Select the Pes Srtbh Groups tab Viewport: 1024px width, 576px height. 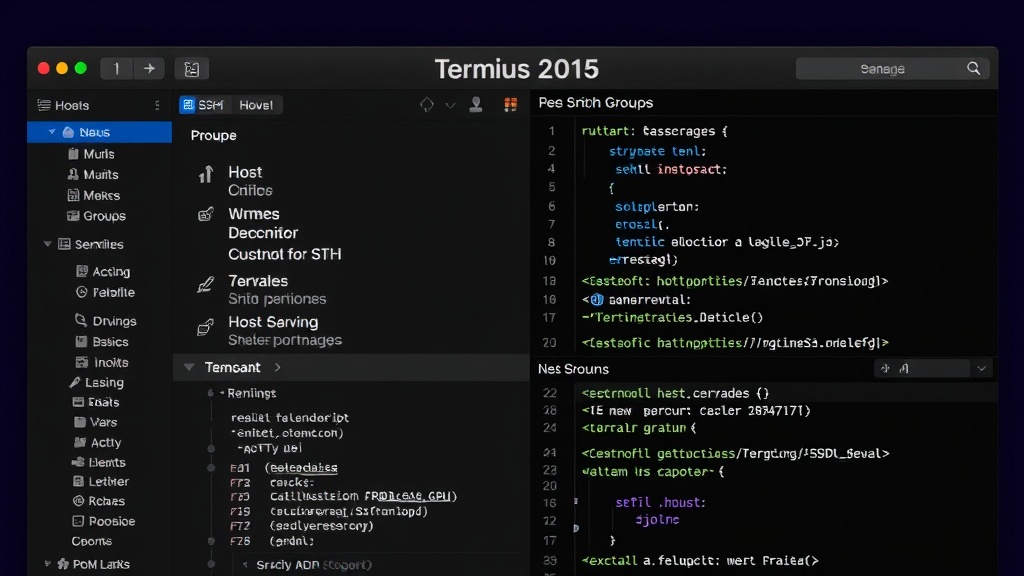click(x=595, y=103)
